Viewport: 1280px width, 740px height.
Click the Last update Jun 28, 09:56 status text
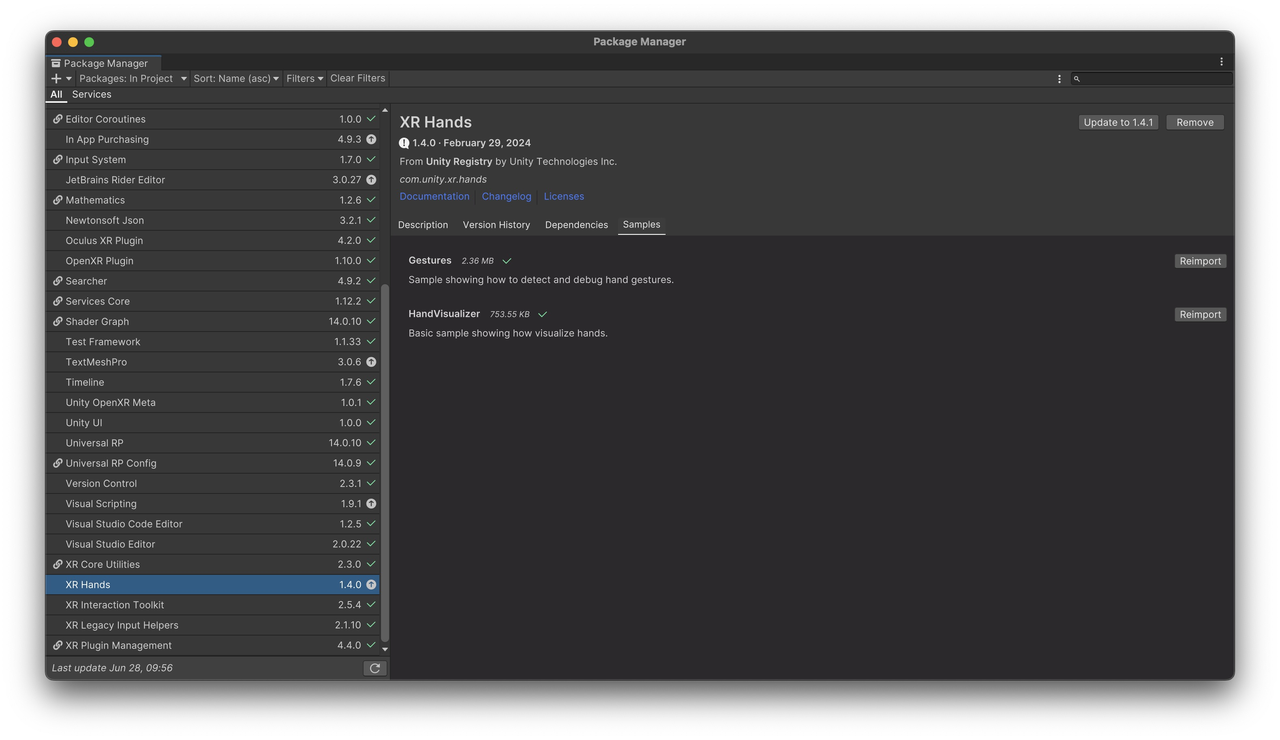(112, 668)
